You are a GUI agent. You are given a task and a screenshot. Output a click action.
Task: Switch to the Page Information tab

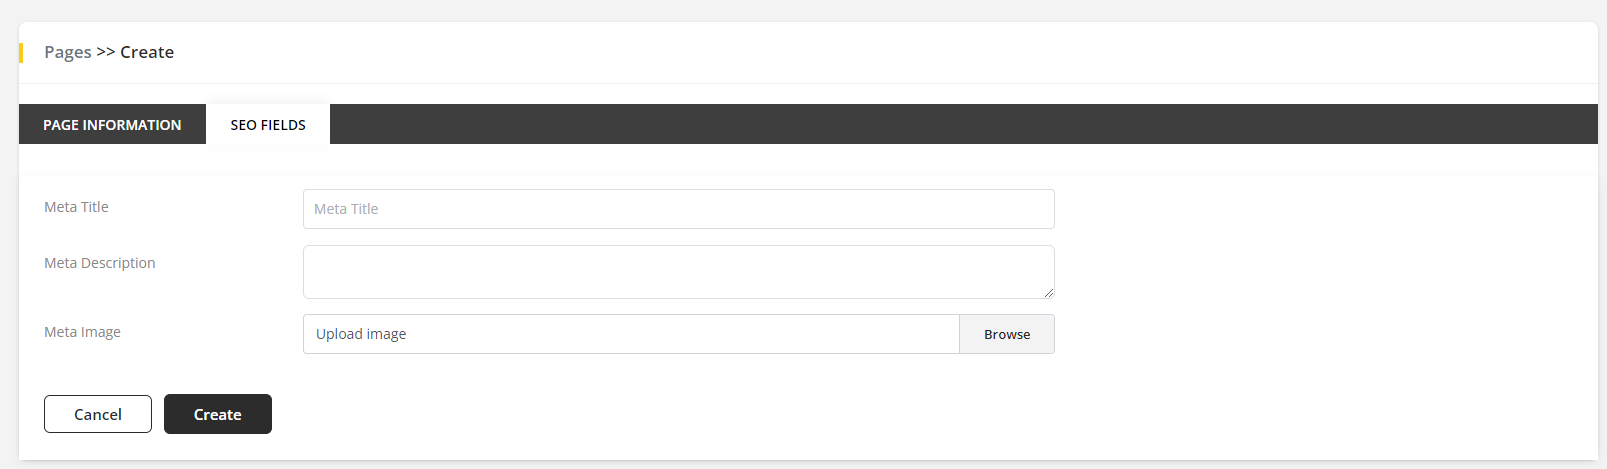[x=112, y=125]
